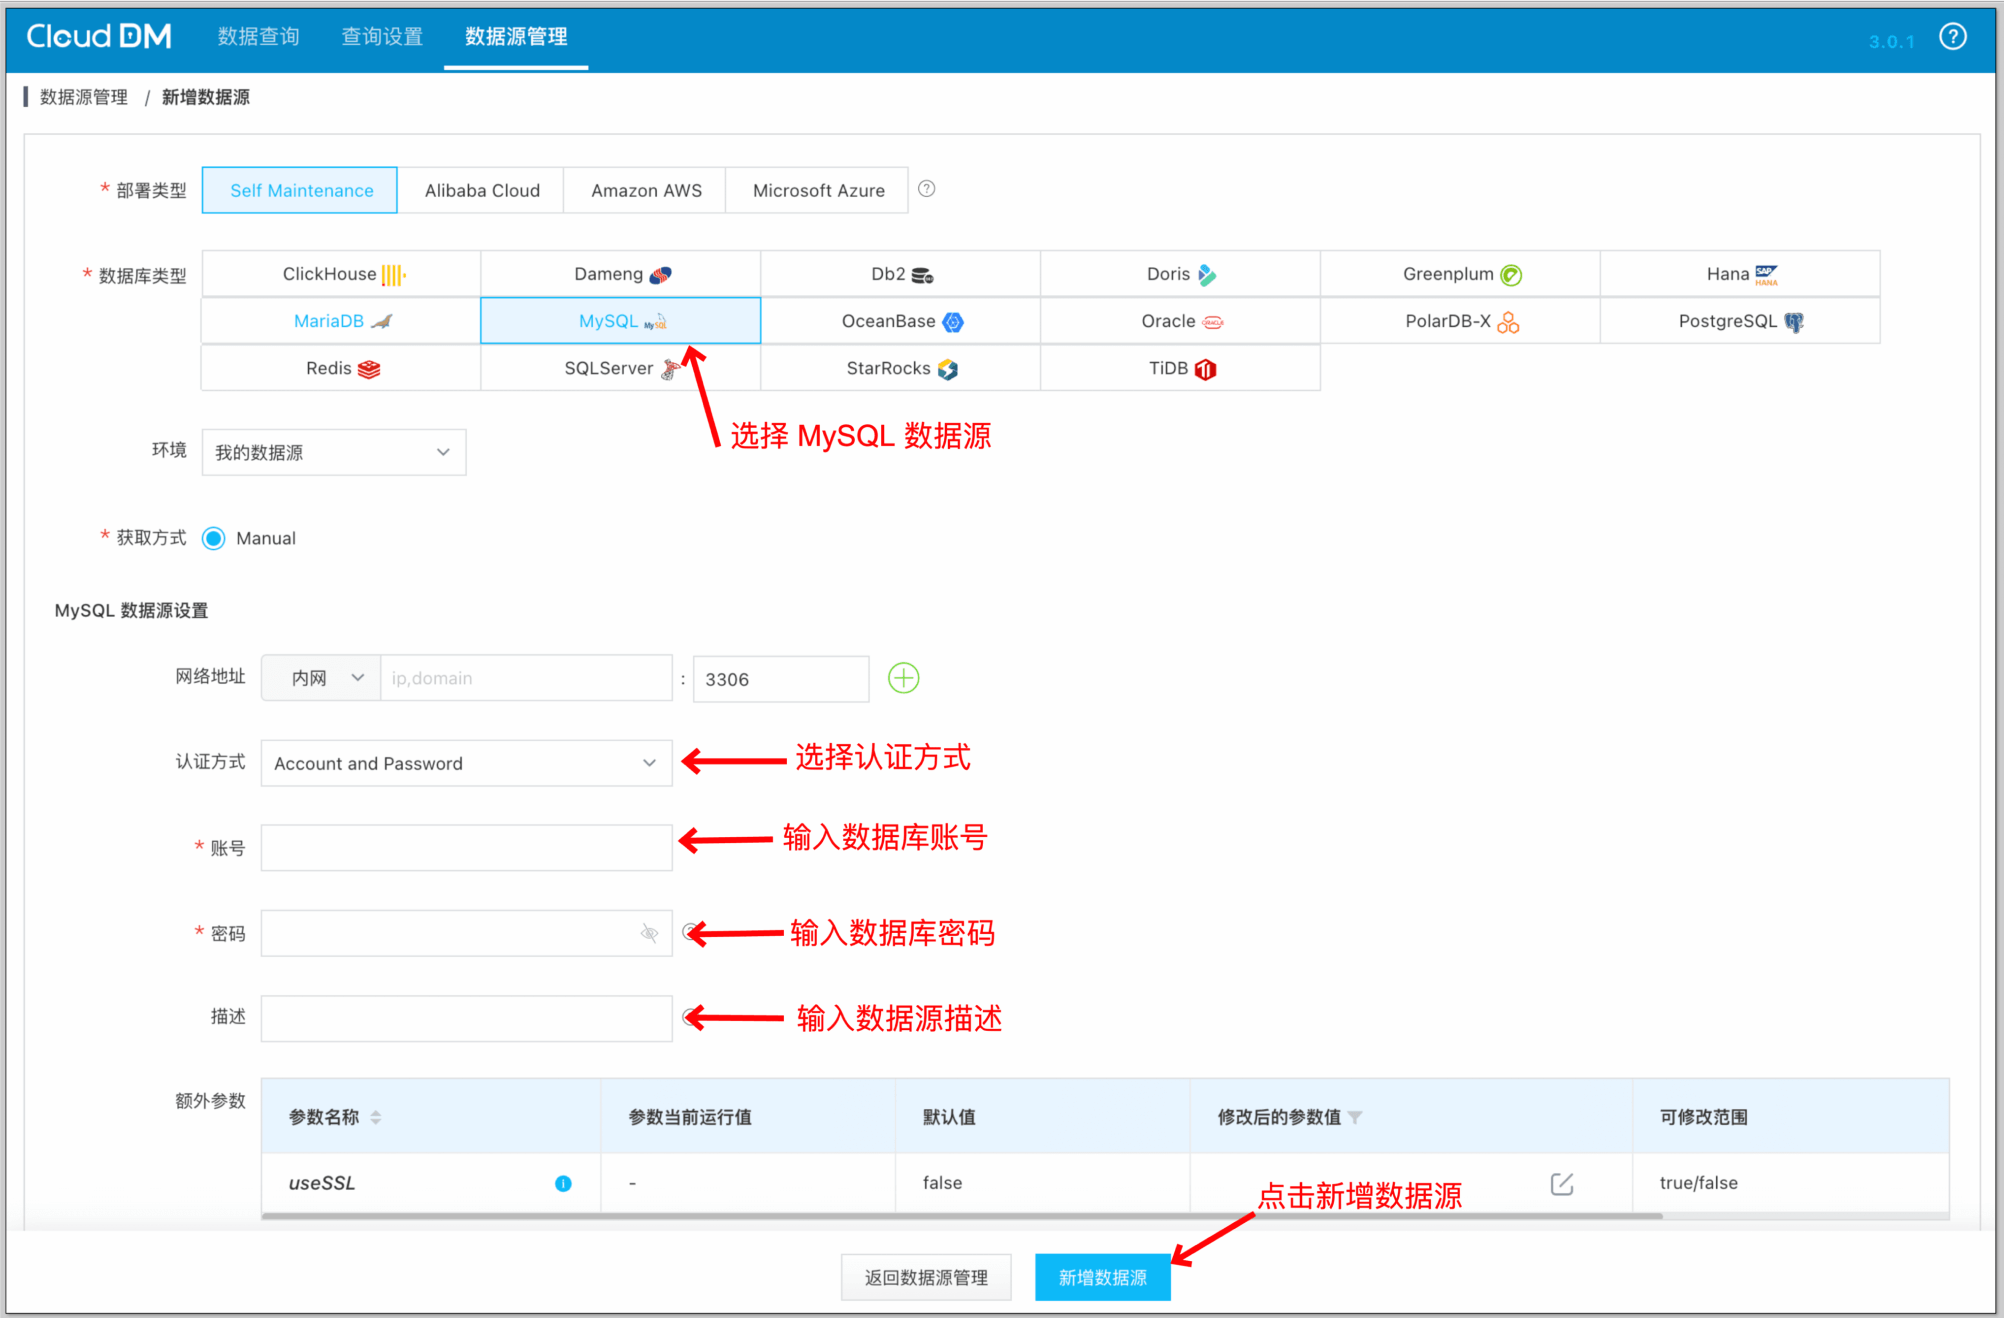
Task: Toggle password visibility eye icon
Action: 649,933
